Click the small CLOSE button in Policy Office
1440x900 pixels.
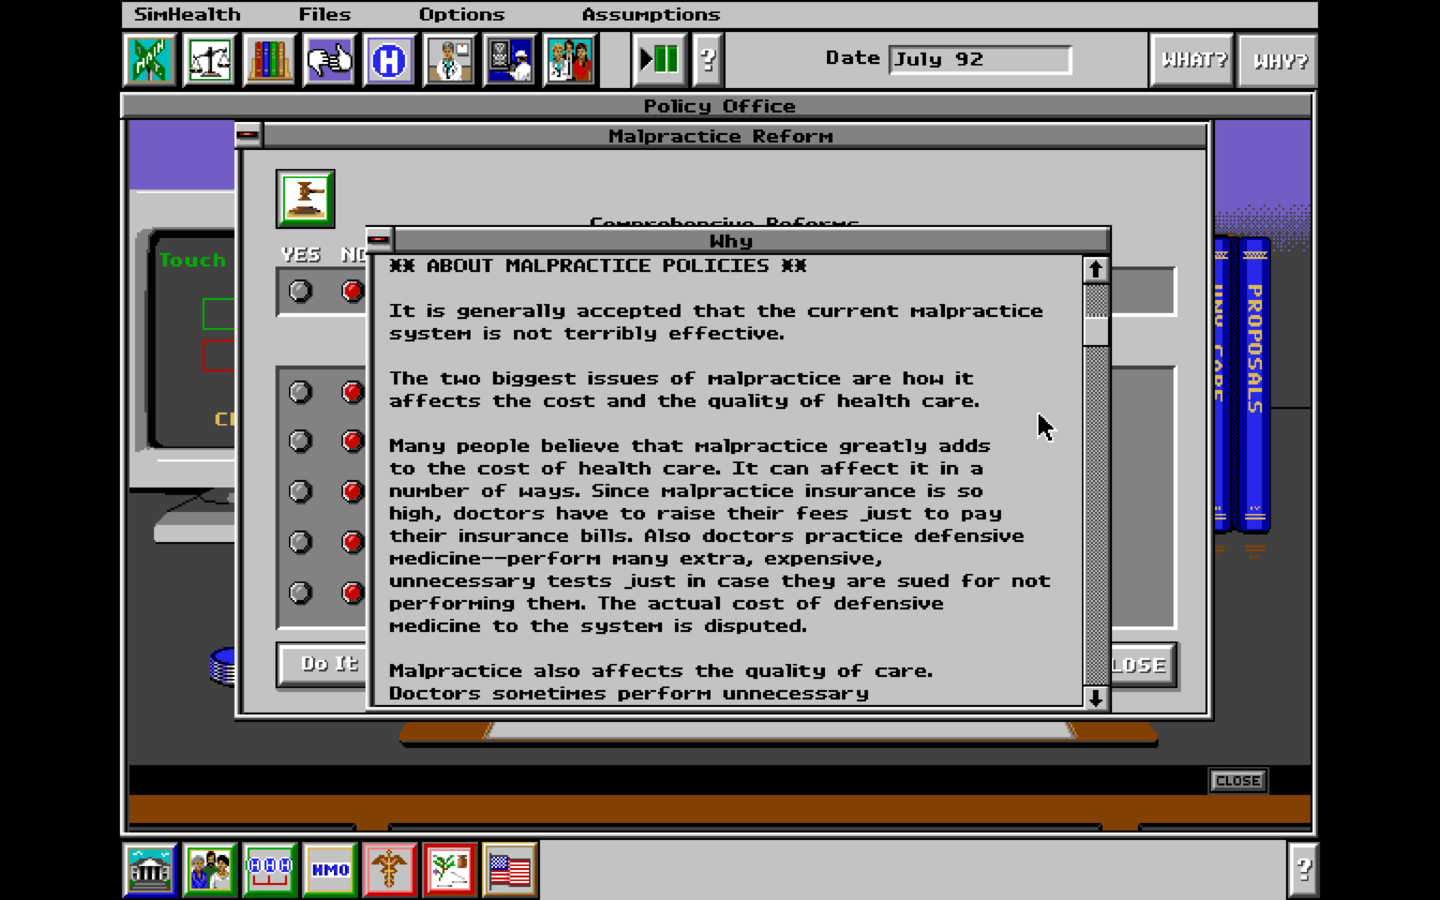click(1238, 781)
